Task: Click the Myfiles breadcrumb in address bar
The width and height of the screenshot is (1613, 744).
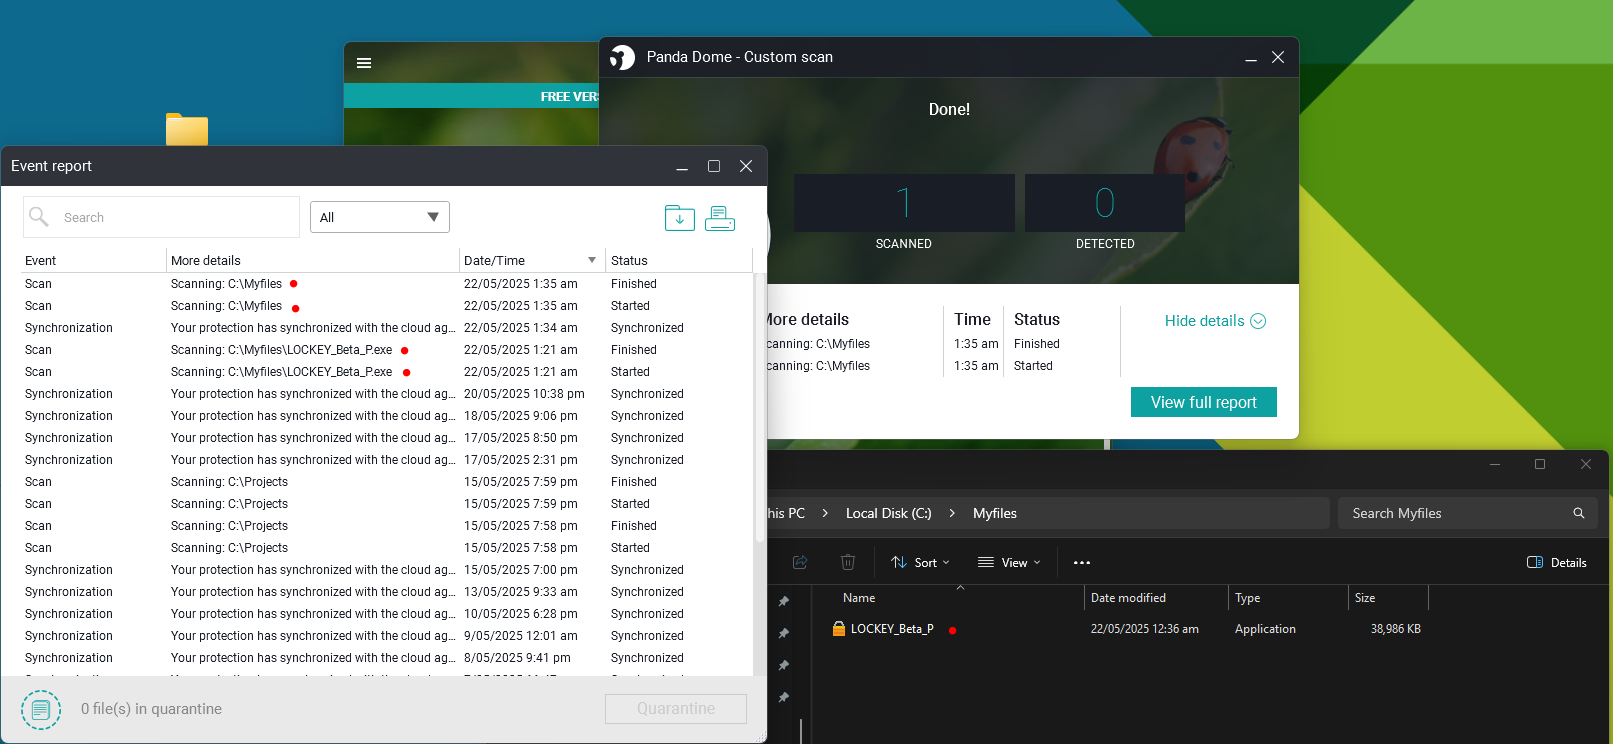Action: 995,513
